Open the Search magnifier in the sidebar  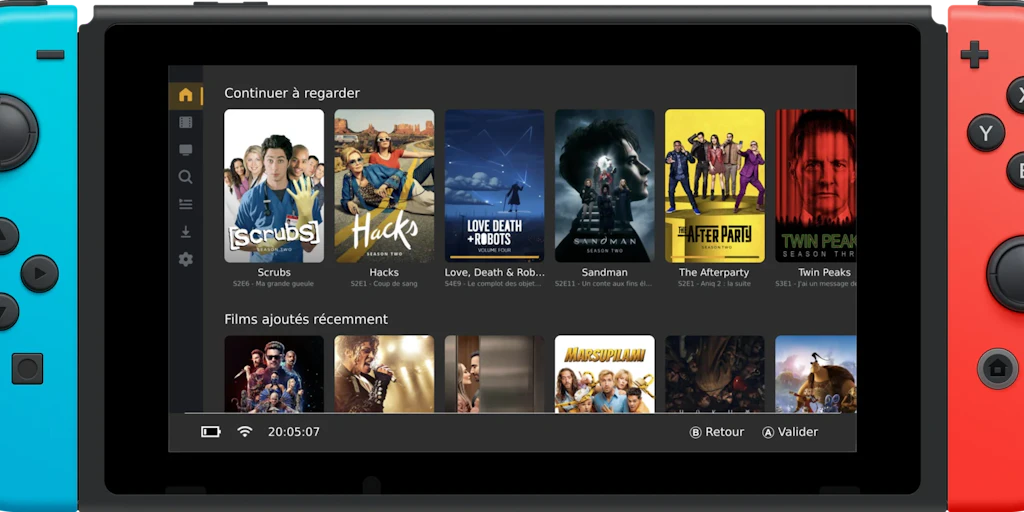[185, 177]
